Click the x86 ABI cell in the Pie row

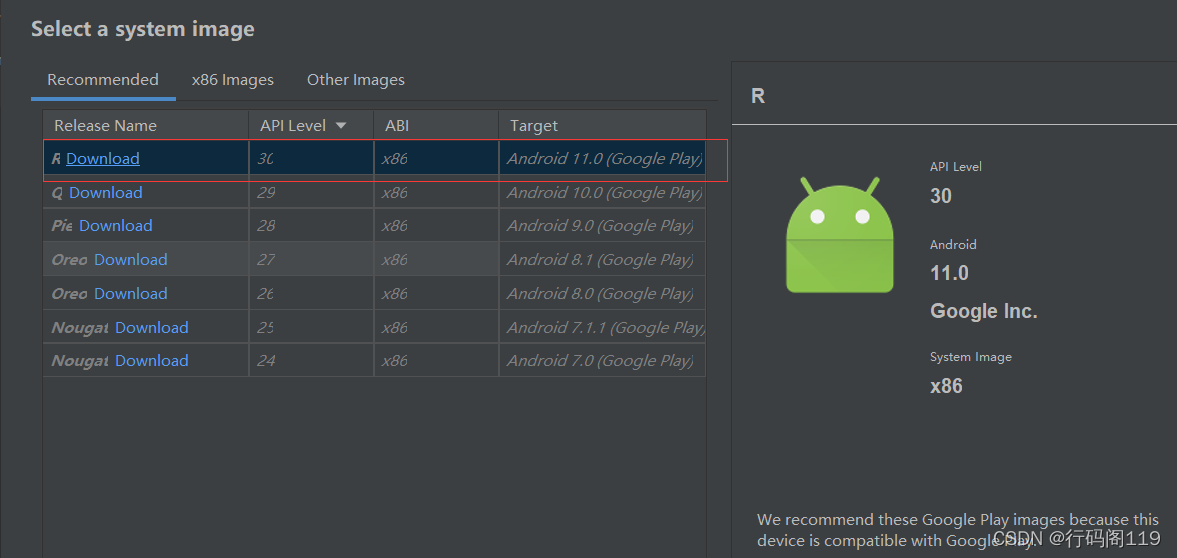436,225
